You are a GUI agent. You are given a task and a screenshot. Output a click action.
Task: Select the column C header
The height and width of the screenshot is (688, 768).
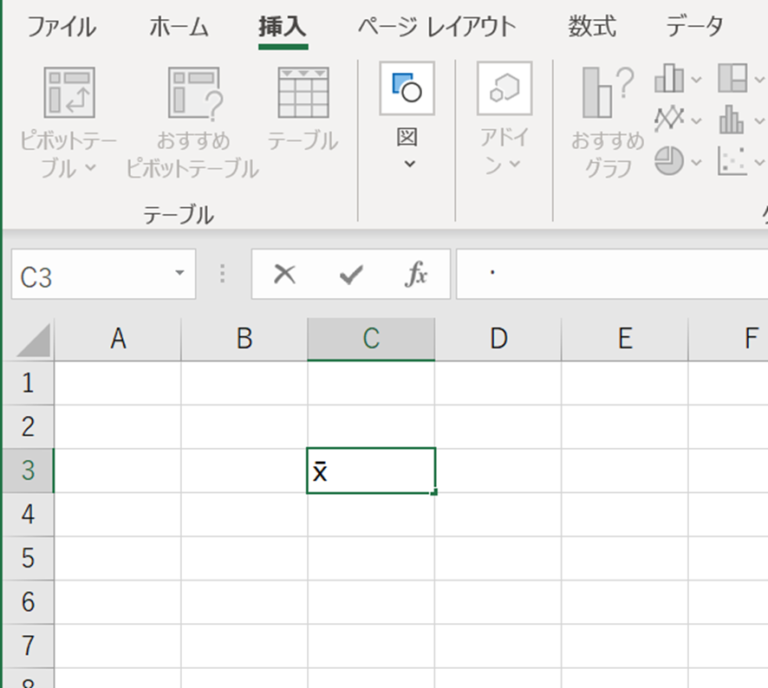click(x=371, y=340)
